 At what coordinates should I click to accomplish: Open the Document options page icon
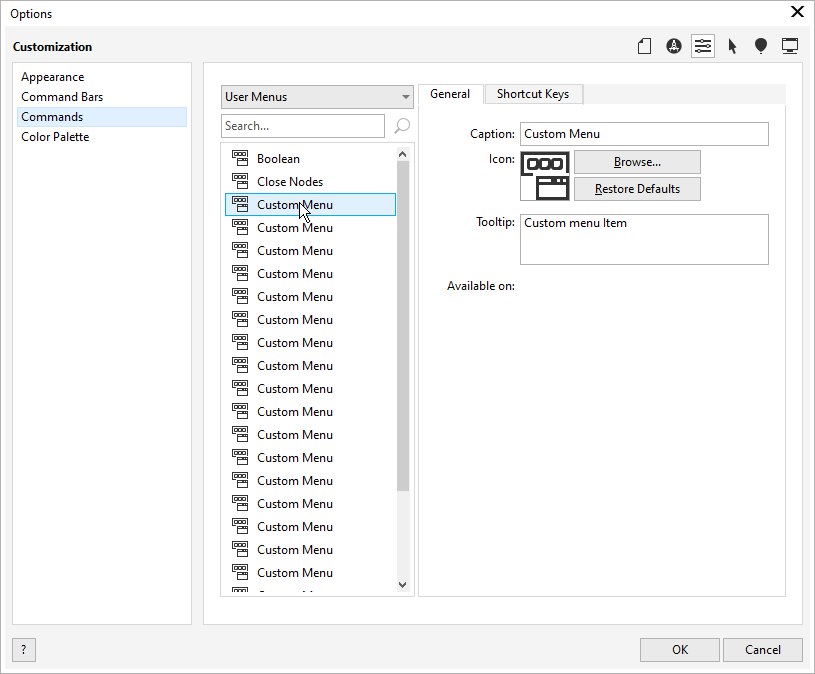pyautogui.click(x=645, y=46)
